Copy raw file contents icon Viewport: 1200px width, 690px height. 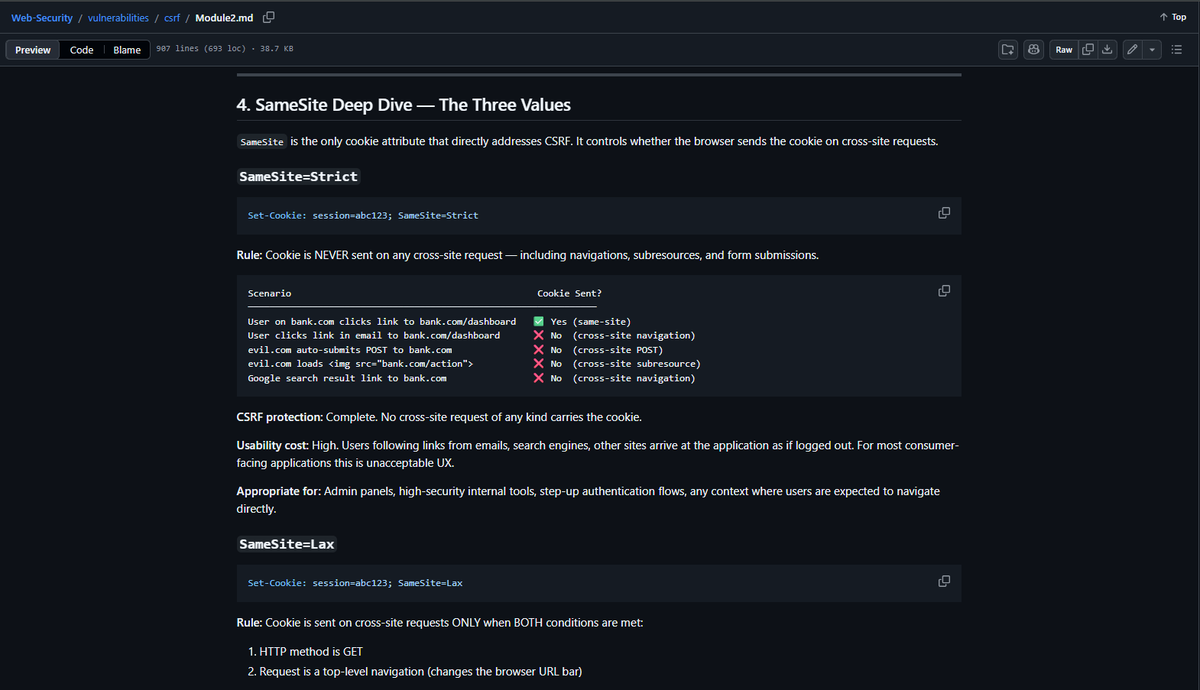pyautogui.click(x=1089, y=50)
